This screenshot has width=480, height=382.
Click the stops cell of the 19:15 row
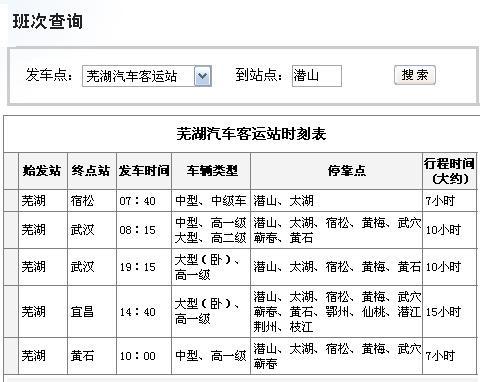point(337,267)
